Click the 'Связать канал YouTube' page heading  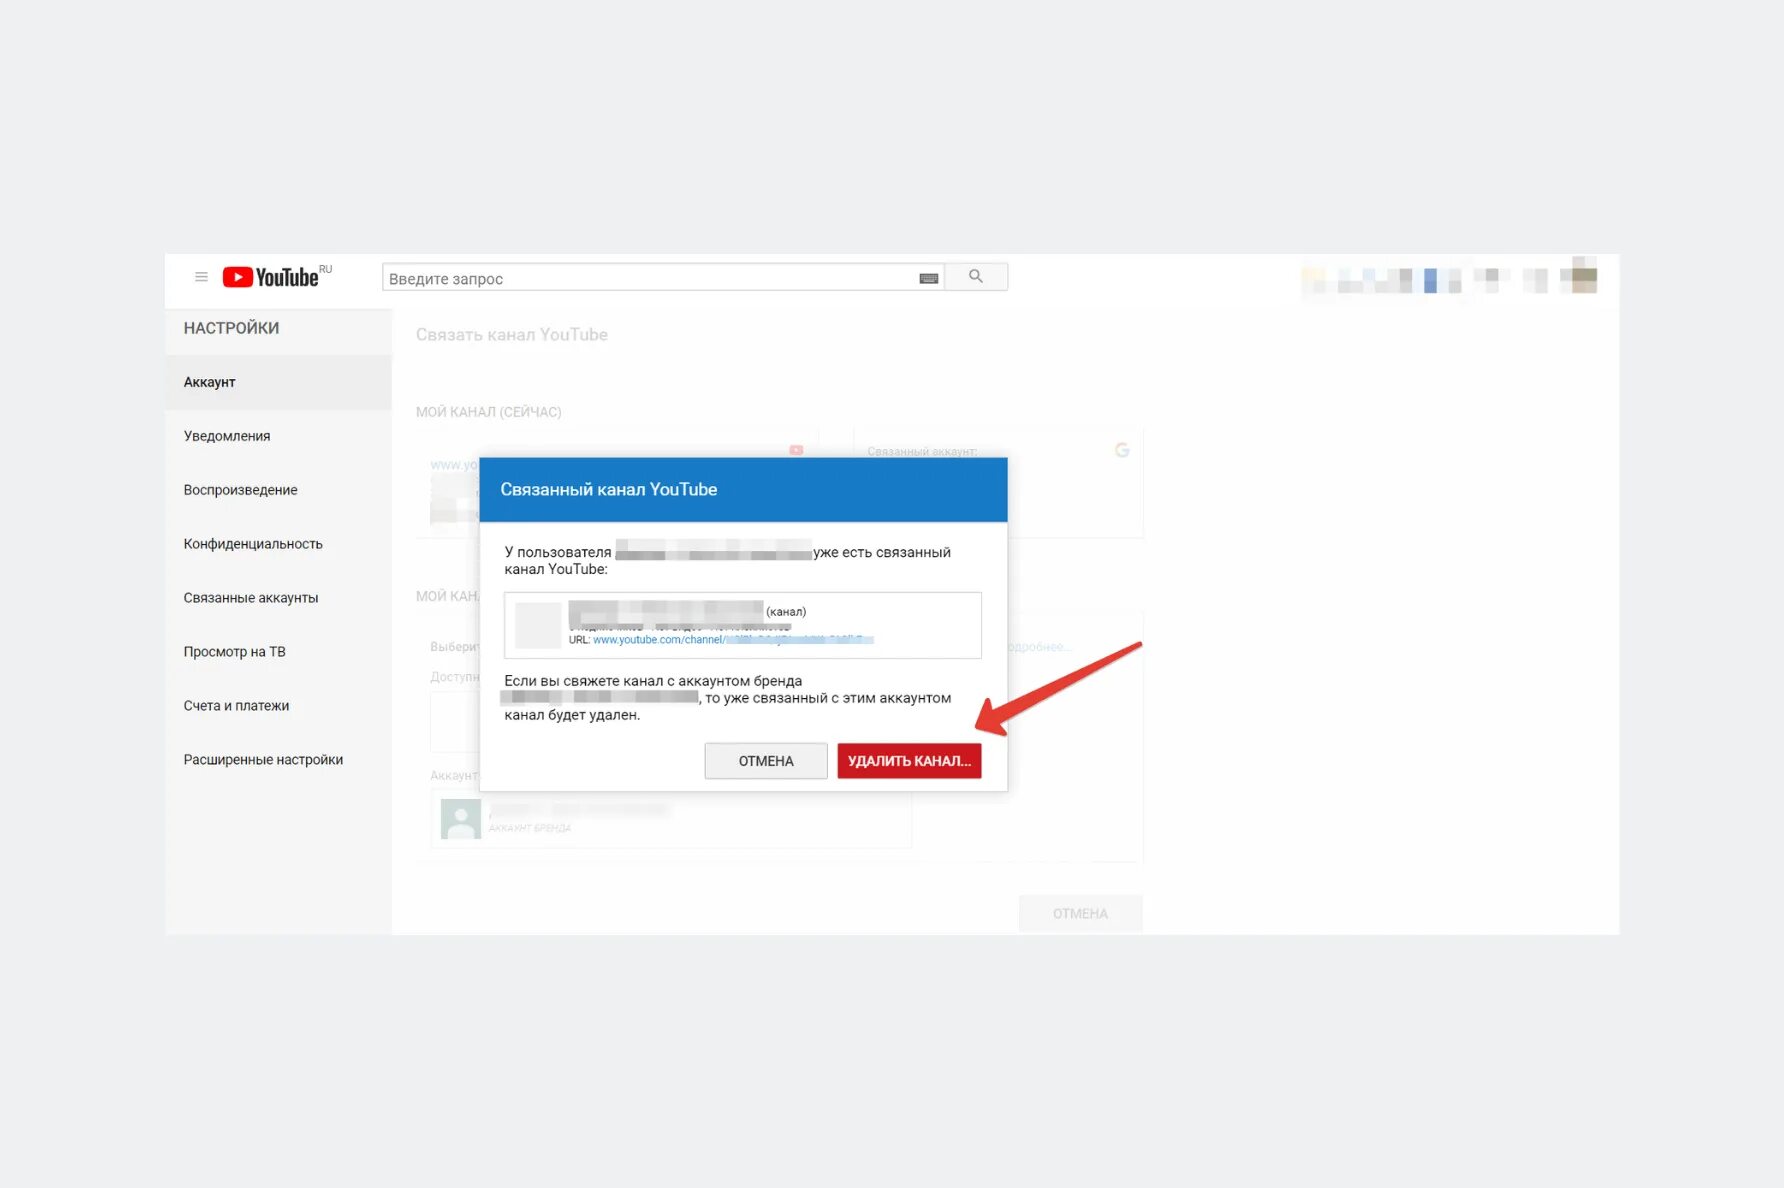(x=512, y=335)
